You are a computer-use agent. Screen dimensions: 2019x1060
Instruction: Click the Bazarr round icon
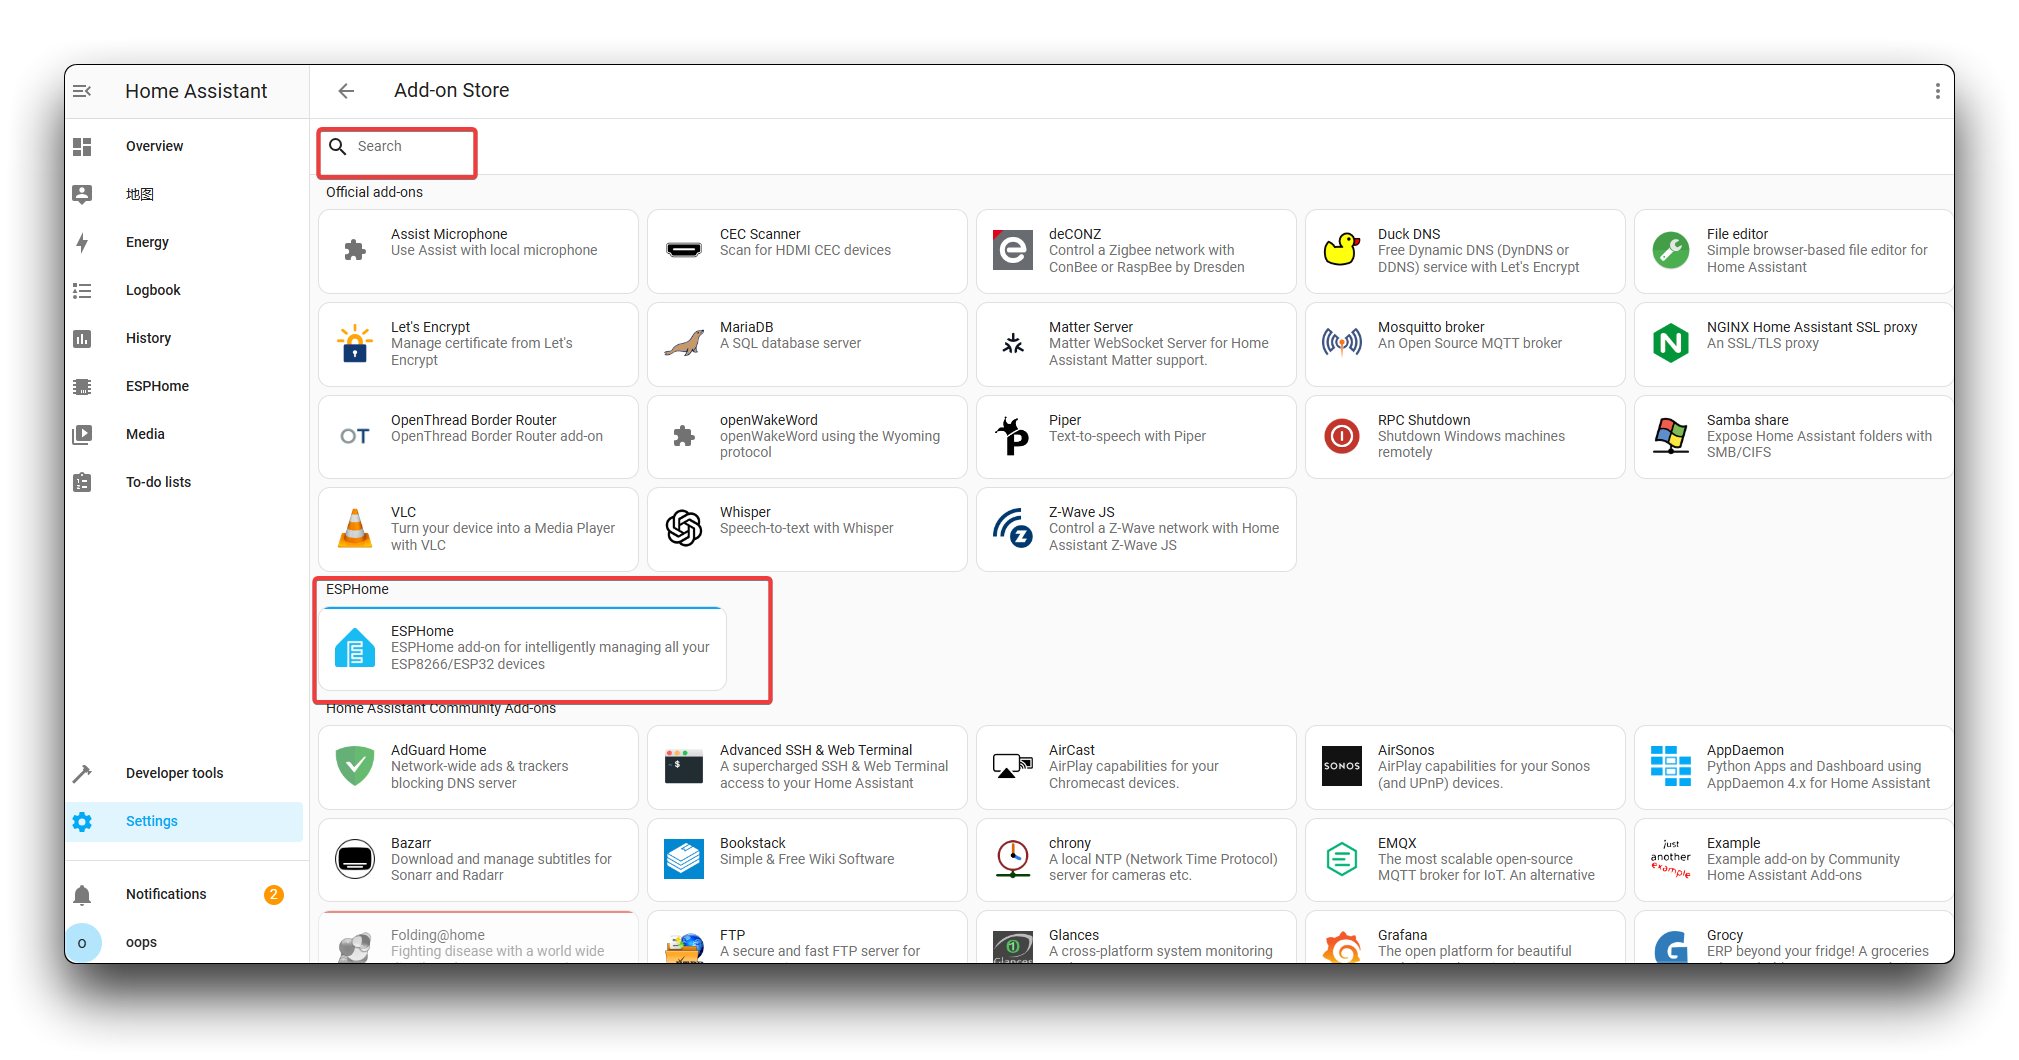point(355,859)
